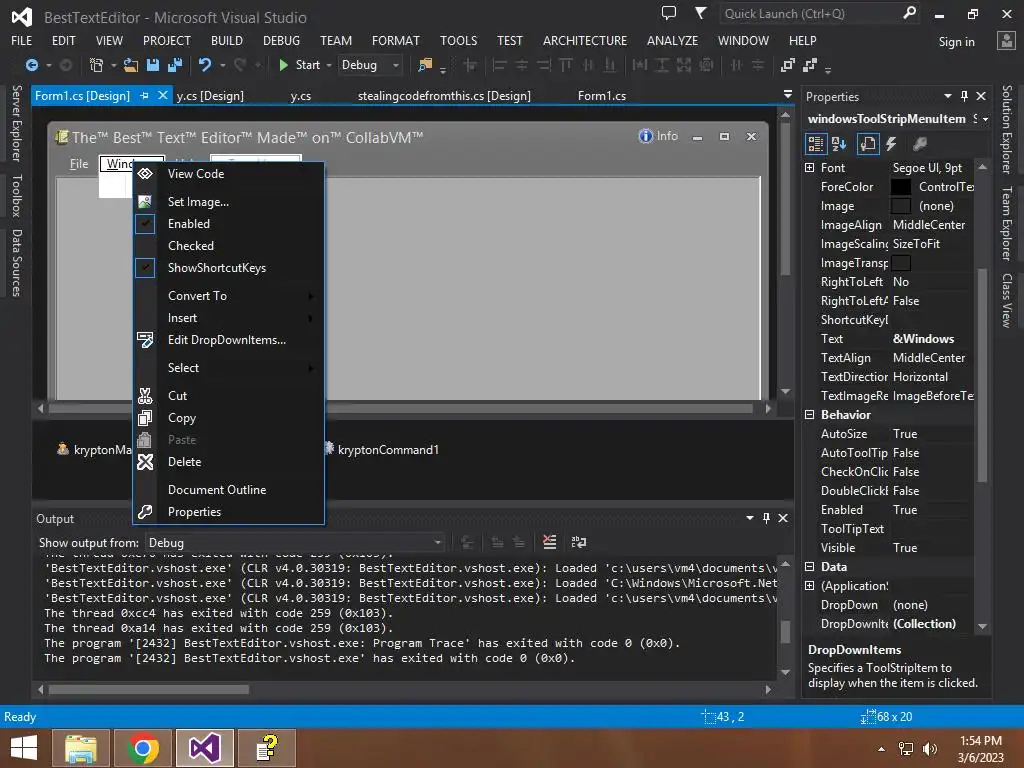The height and width of the screenshot is (768, 1024).
Task: Click the notifications filter flag icon
Action: tap(700, 13)
